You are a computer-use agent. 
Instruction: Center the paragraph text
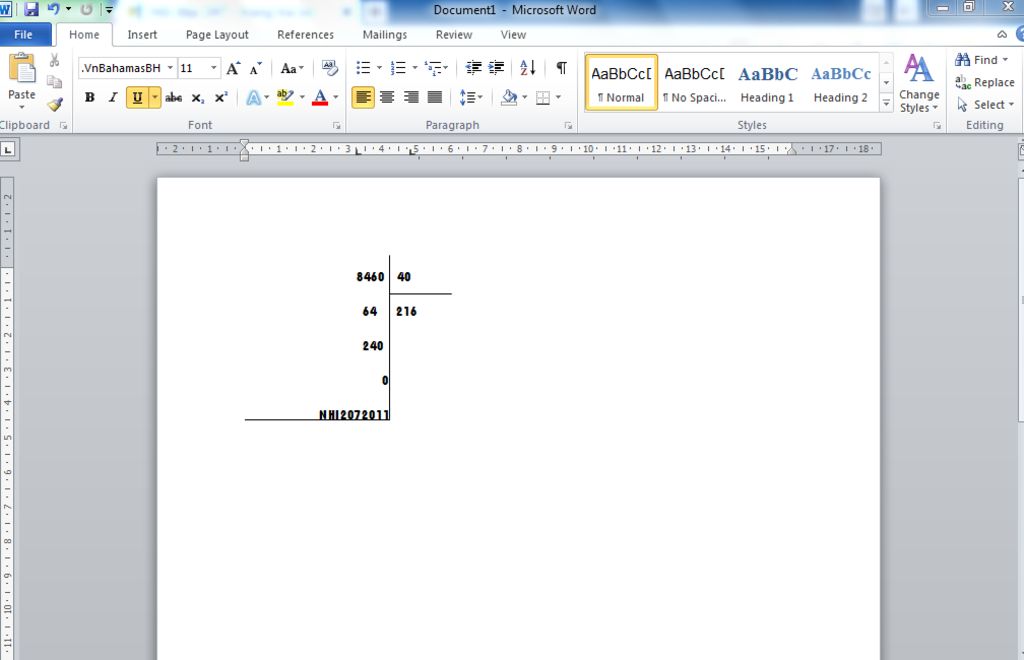coord(387,98)
